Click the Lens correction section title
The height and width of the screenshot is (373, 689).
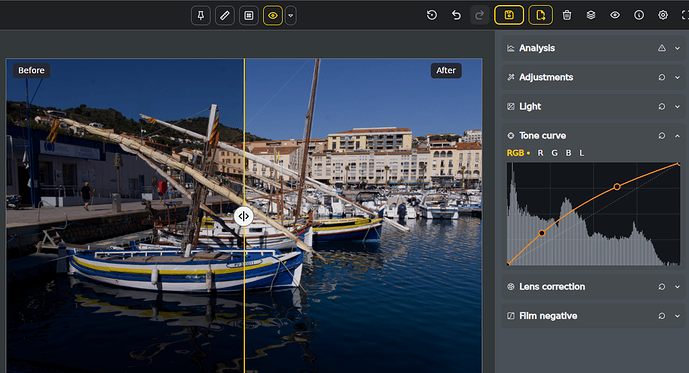[x=552, y=287]
